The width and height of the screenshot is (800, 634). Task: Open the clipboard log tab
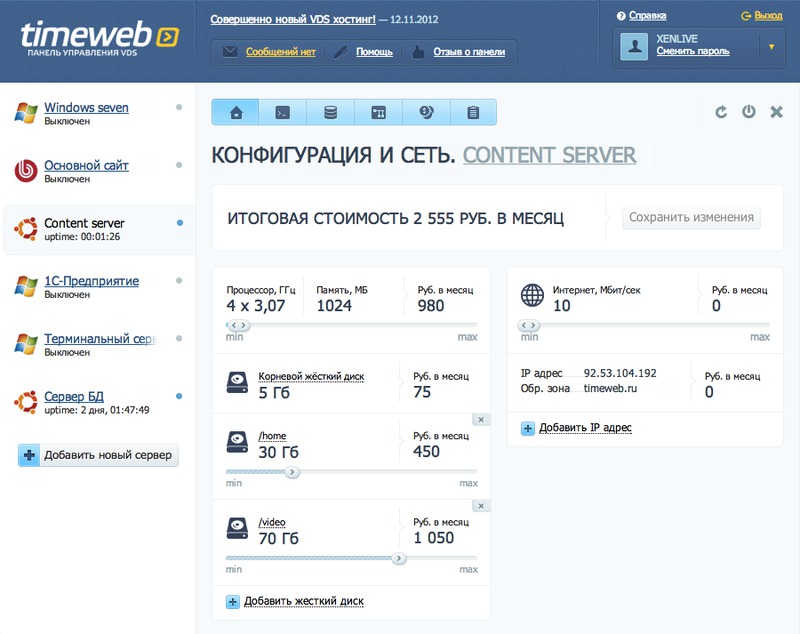coord(473,112)
